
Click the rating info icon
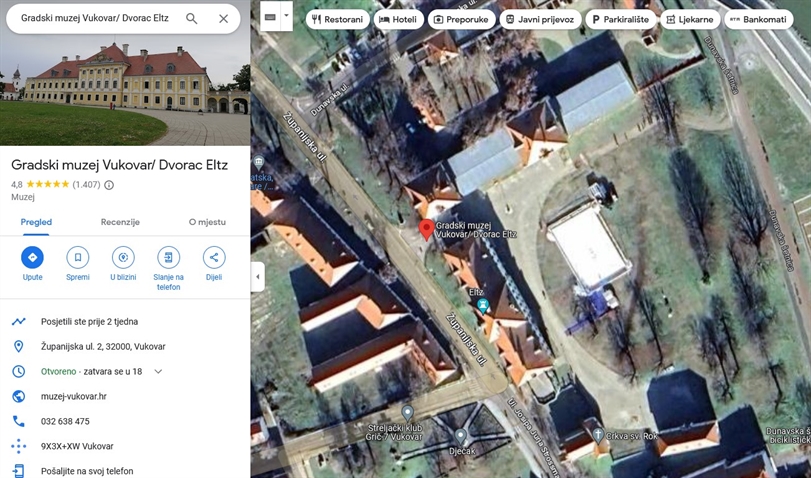pyautogui.click(x=109, y=185)
